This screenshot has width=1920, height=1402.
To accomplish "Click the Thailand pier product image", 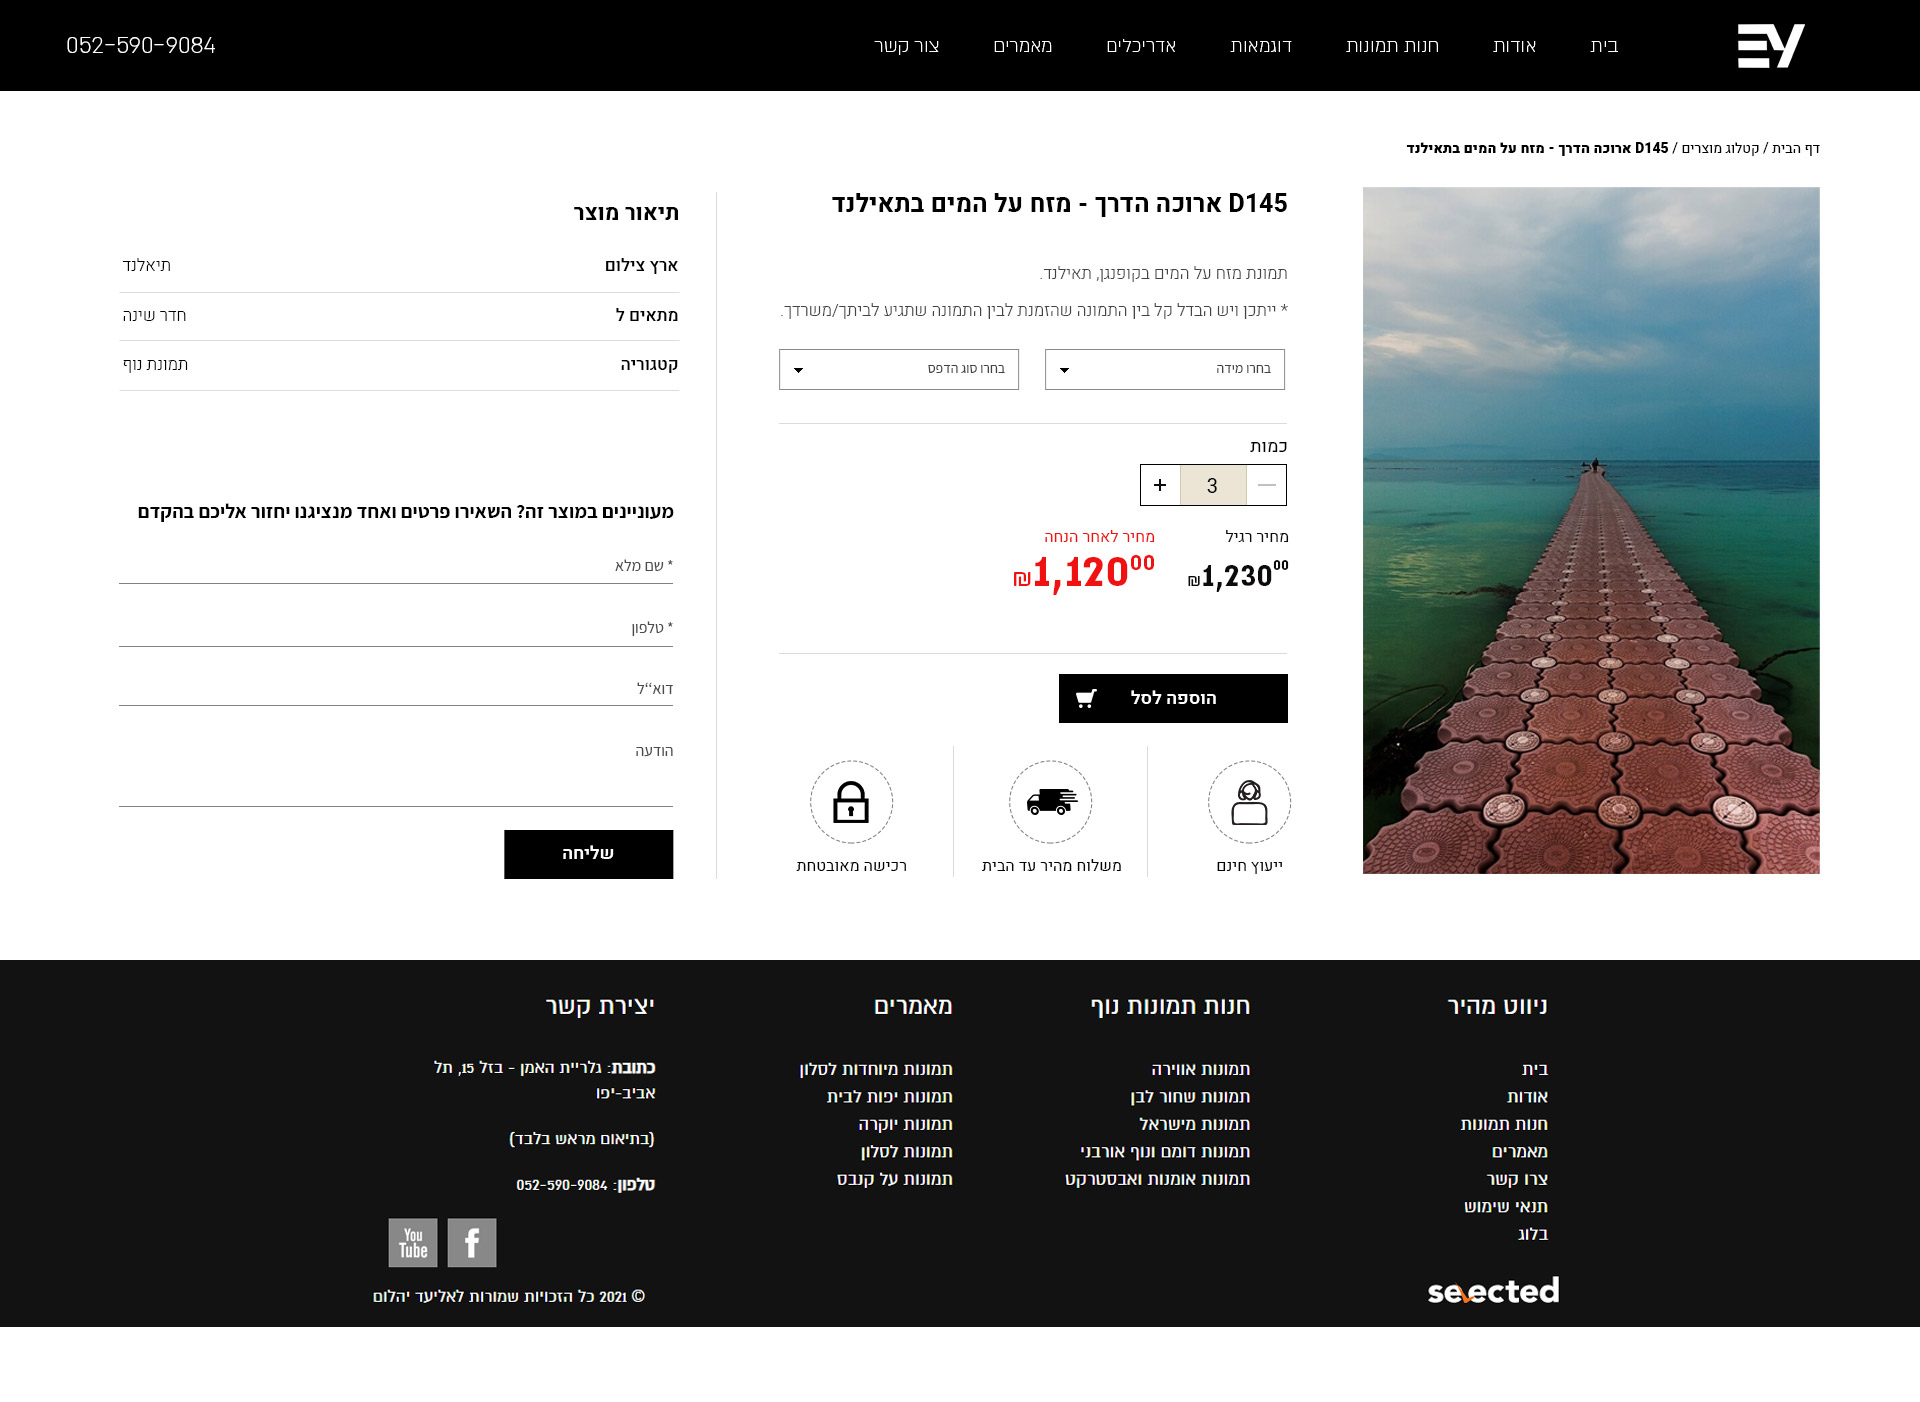I will 1591,530.
